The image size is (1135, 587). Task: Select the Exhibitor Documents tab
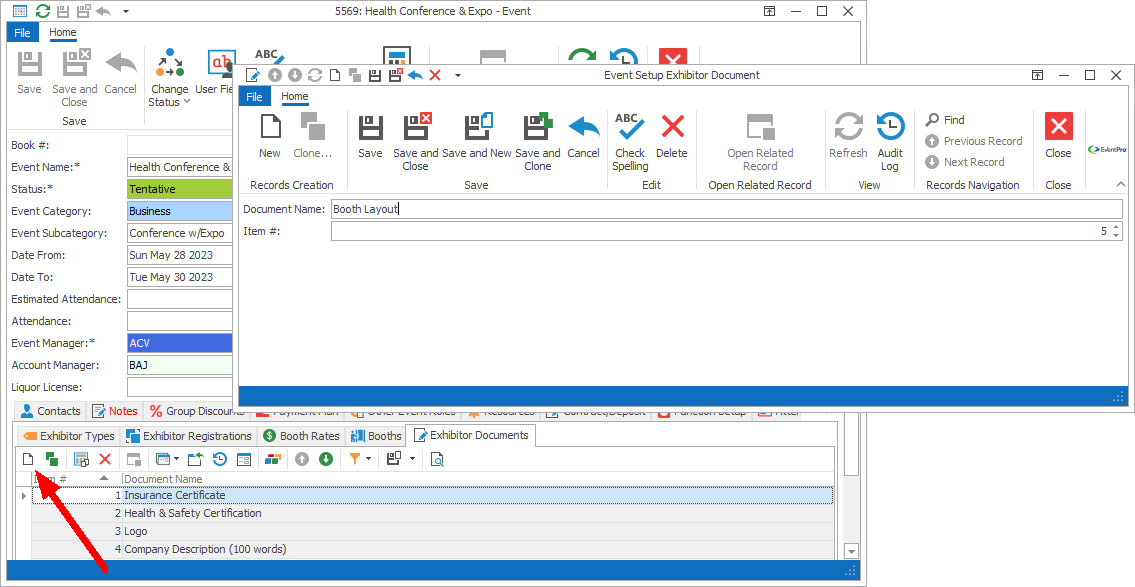point(471,435)
